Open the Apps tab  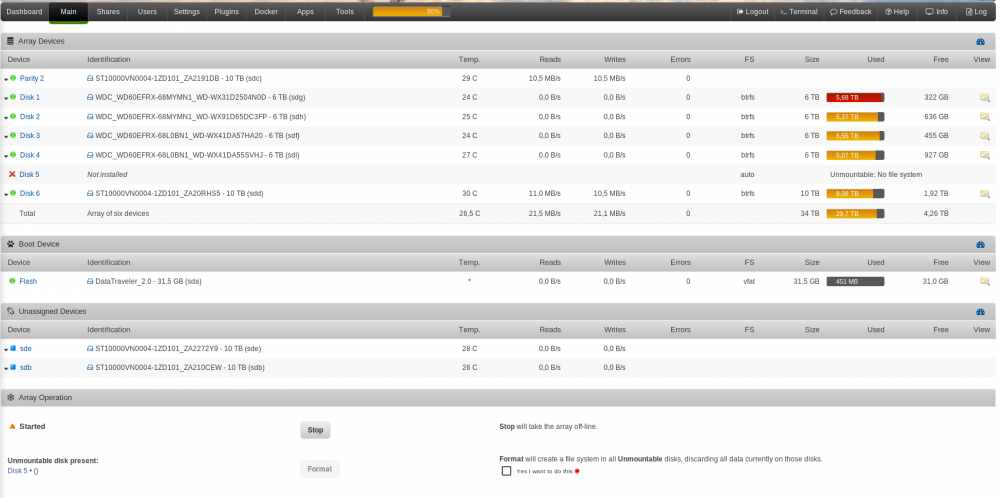point(305,11)
